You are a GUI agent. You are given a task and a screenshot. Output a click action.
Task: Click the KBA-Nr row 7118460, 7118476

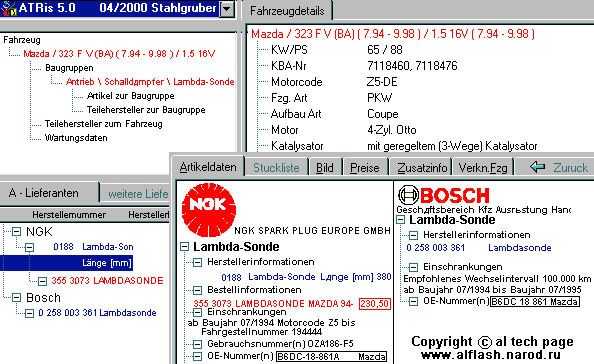[412, 66]
